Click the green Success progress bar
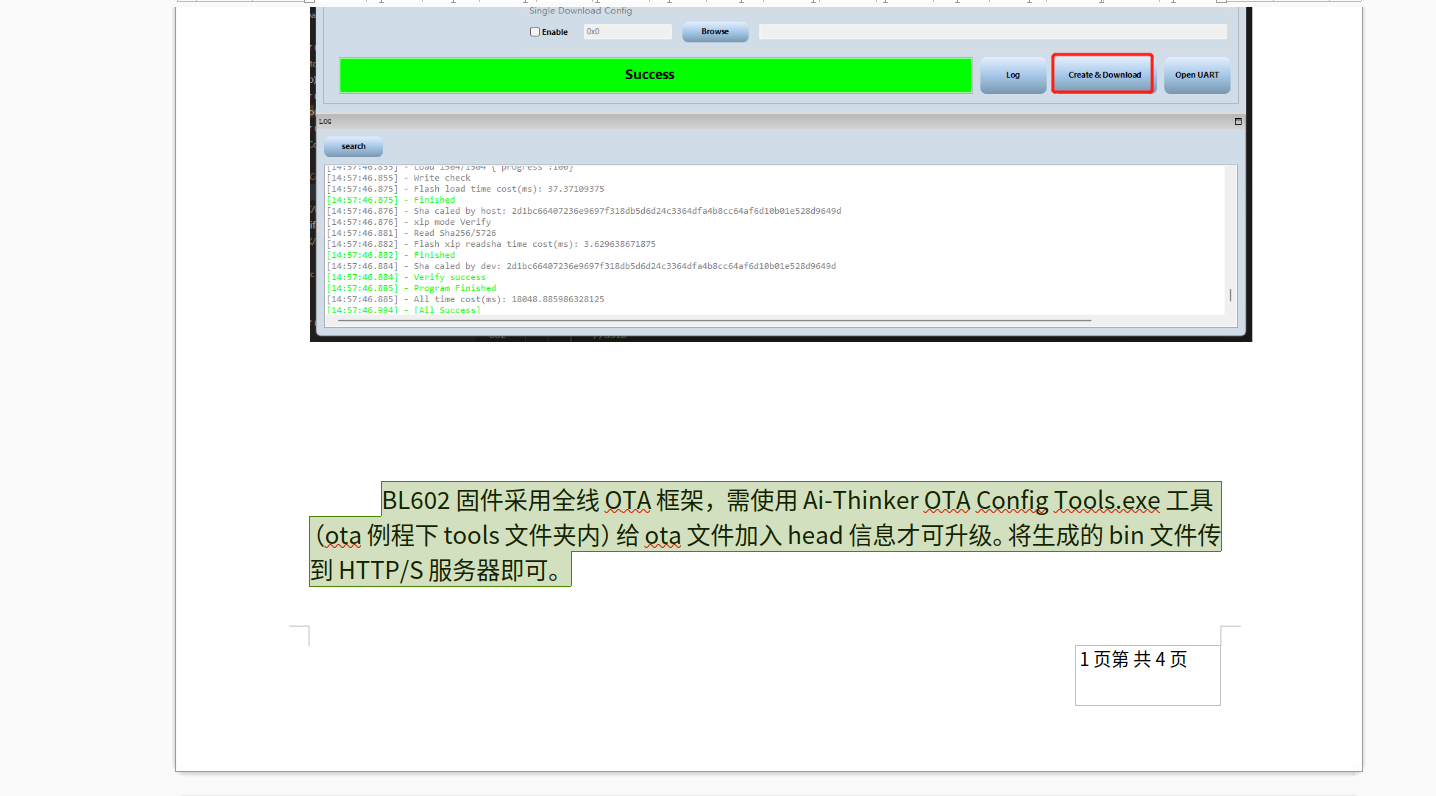 655,75
